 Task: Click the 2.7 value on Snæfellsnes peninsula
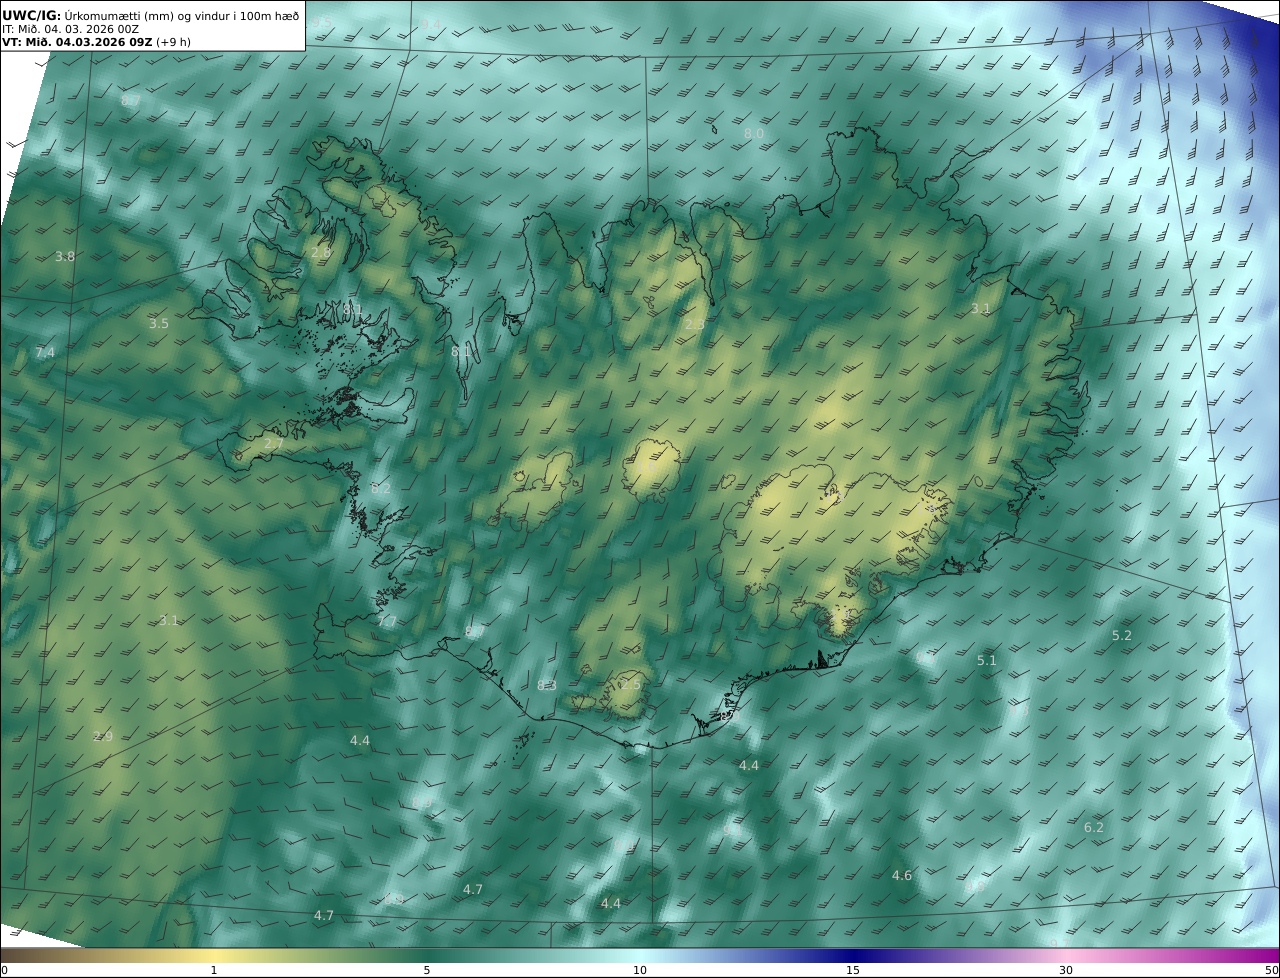point(274,443)
